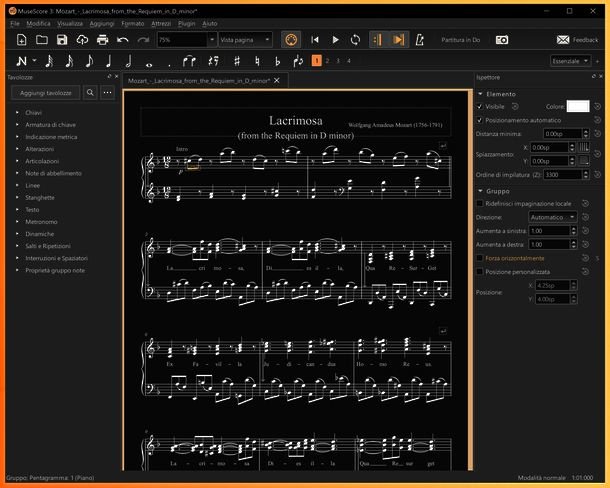Expand the Linee palette
The image size is (610, 488).
[x=17, y=185]
